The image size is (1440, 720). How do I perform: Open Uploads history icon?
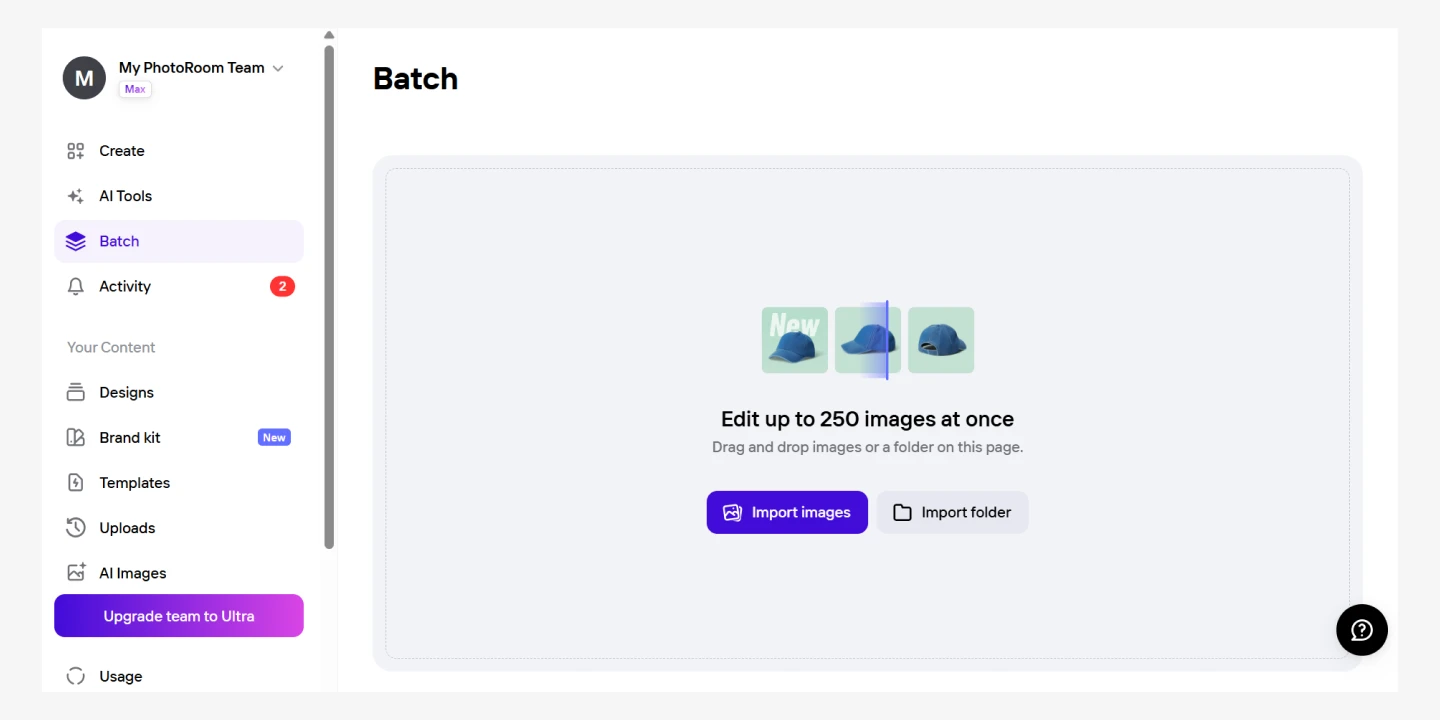(76, 528)
